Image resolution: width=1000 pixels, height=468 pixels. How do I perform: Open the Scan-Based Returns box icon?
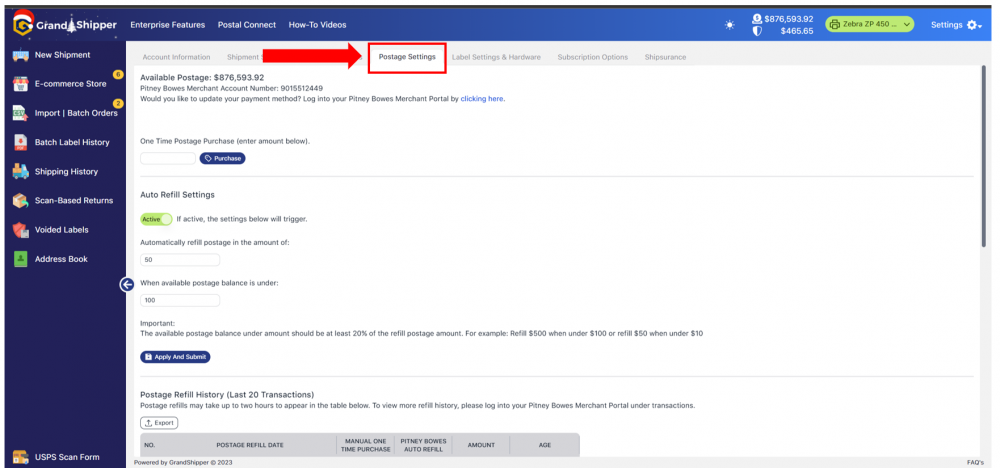[x=20, y=200]
